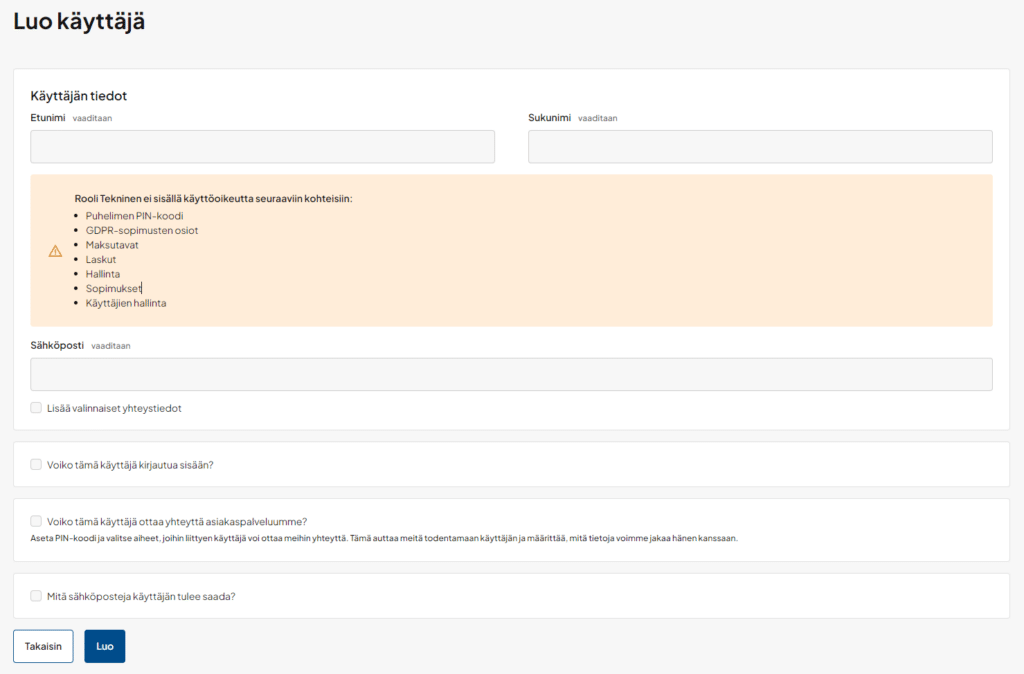Screen dimensions: 1024x674
Task: Click into the Etunimi input field
Action: [x=262, y=147]
